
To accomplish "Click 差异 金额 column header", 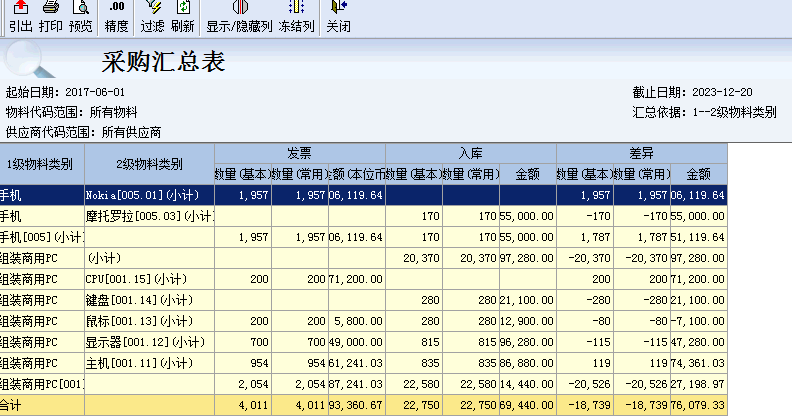I will (699, 174).
